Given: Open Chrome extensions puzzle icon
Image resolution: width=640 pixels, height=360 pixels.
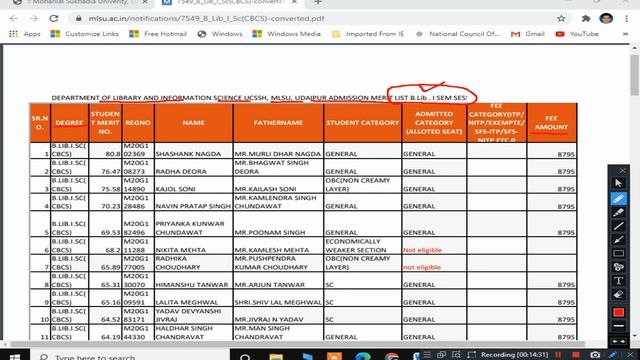Looking at the screenshot, I should (586, 18).
